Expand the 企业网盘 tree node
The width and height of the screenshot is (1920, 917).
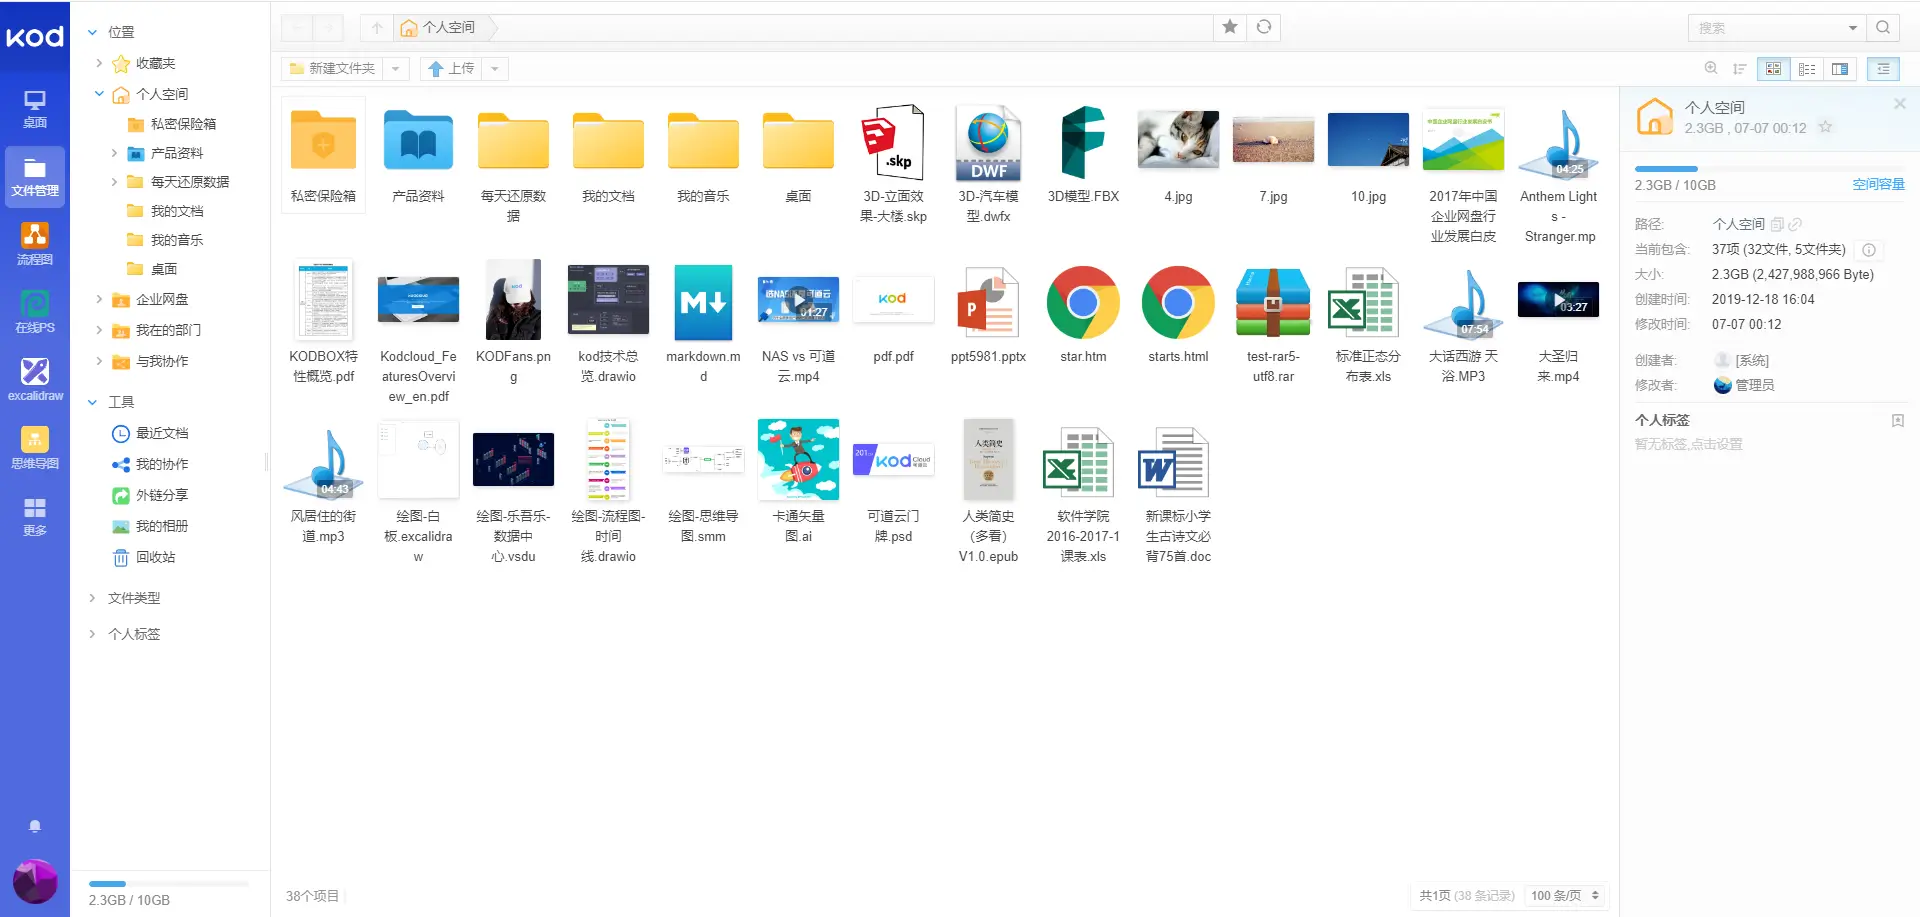coord(99,299)
